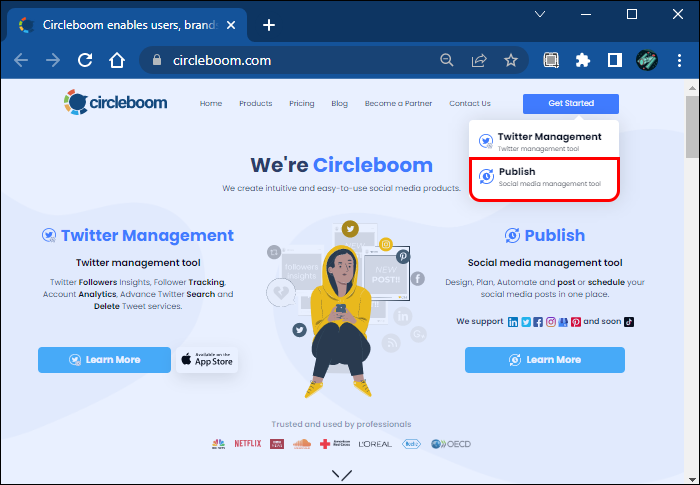This screenshot has height=485, width=700.
Task: Click the page vertical scrollbar thumb
Action: click(x=692, y=126)
